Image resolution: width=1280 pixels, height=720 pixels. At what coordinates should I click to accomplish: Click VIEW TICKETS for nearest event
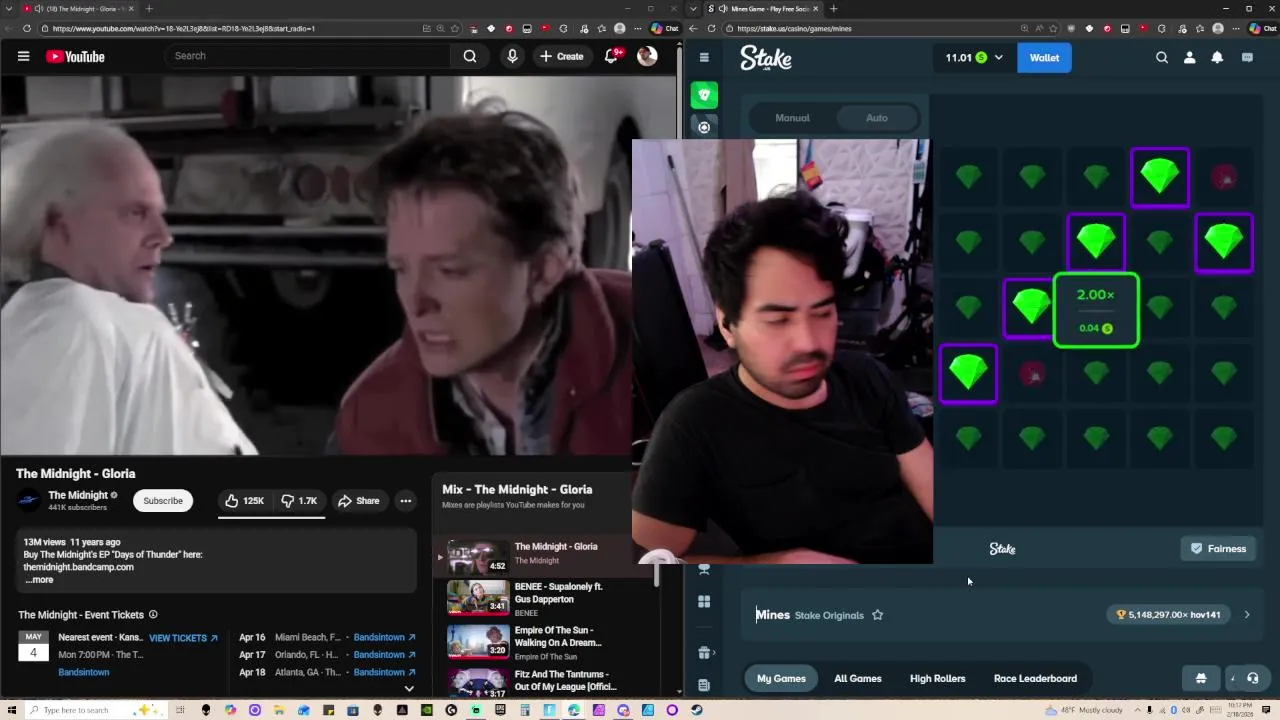183,638
